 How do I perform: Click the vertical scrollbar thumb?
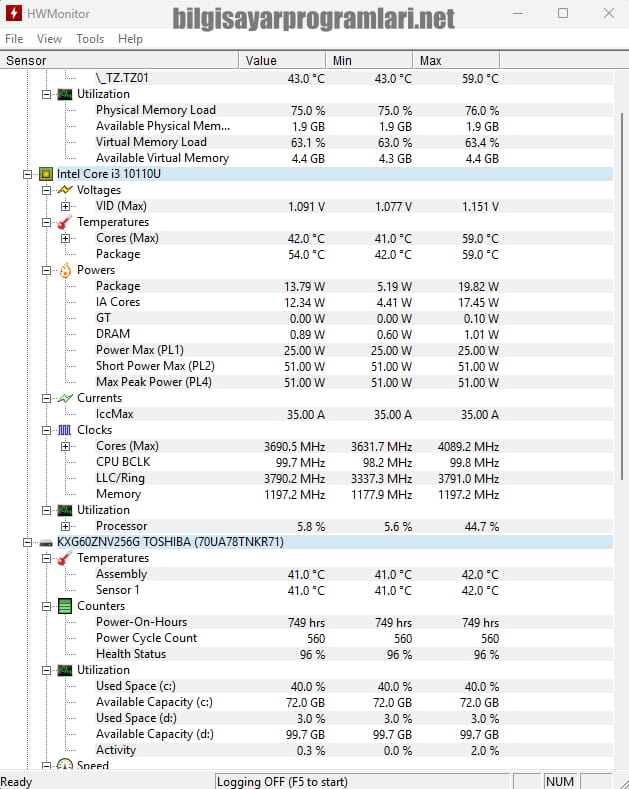622,297
